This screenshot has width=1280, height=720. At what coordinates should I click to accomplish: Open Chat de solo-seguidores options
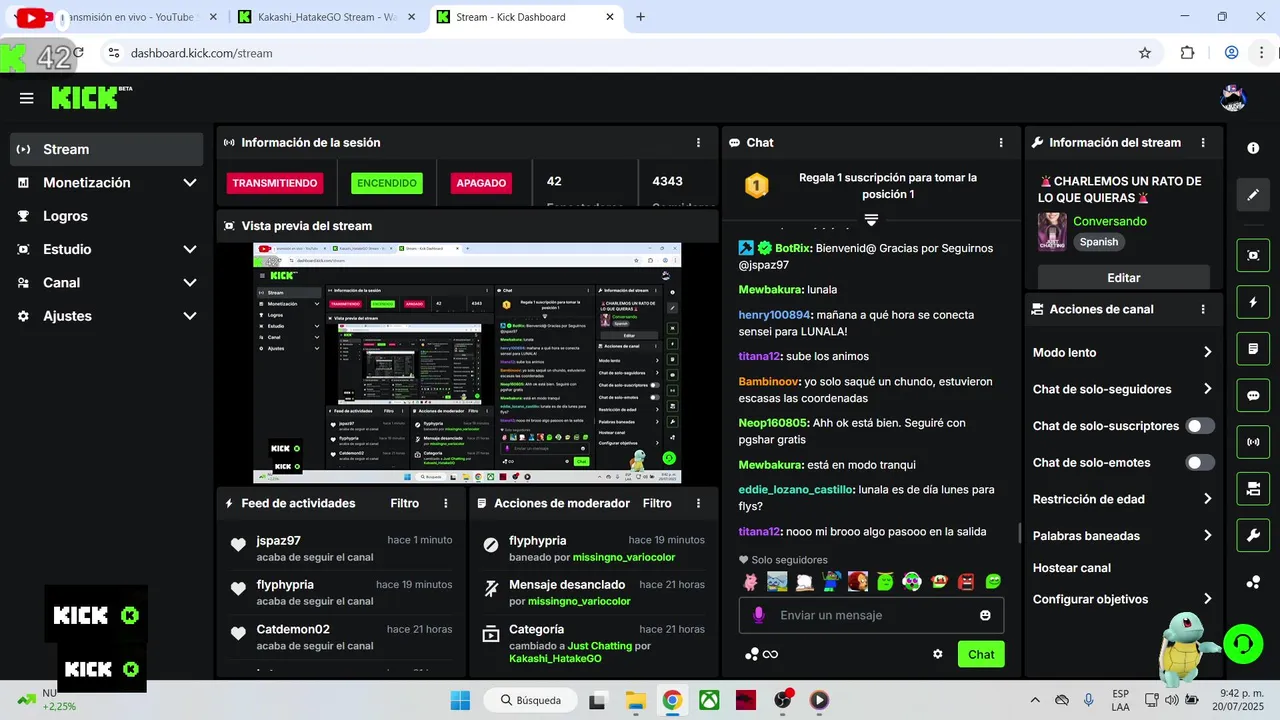click(1122, 389)
